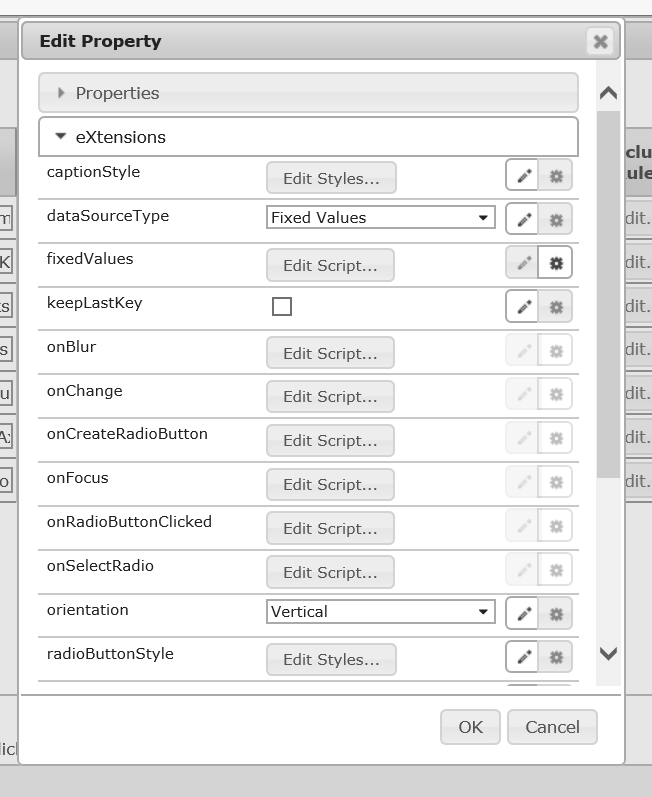Click the gear icon for orientation
The width and height of the screenshot is (652, 797).
[x=556, y=613]
